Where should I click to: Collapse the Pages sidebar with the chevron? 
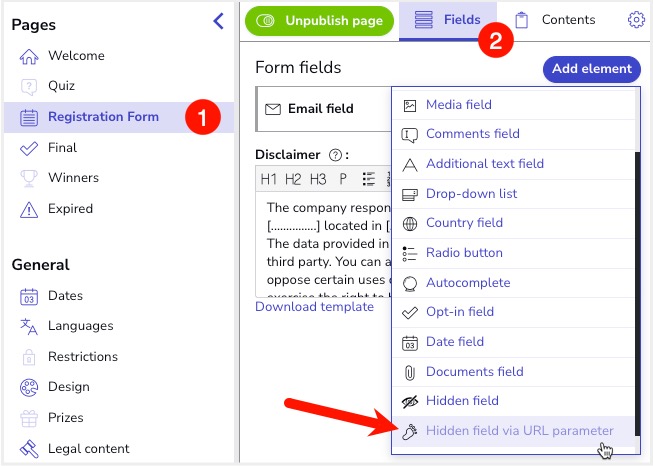(x=219, y=21)
